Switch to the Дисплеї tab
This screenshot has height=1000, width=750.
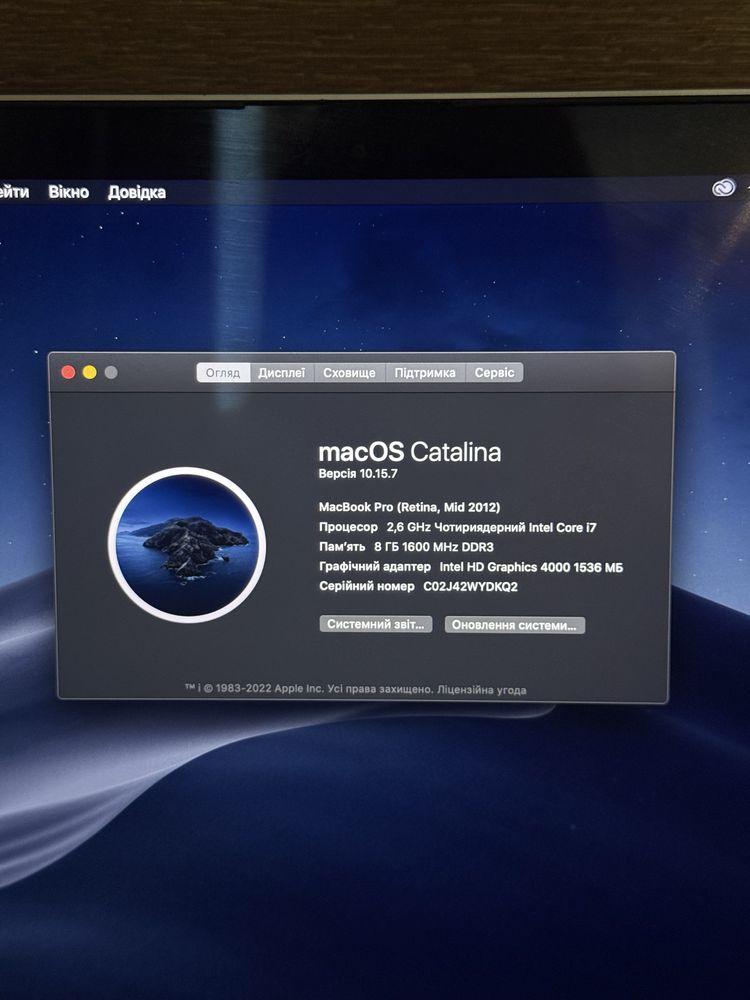[x=282, y=373]
